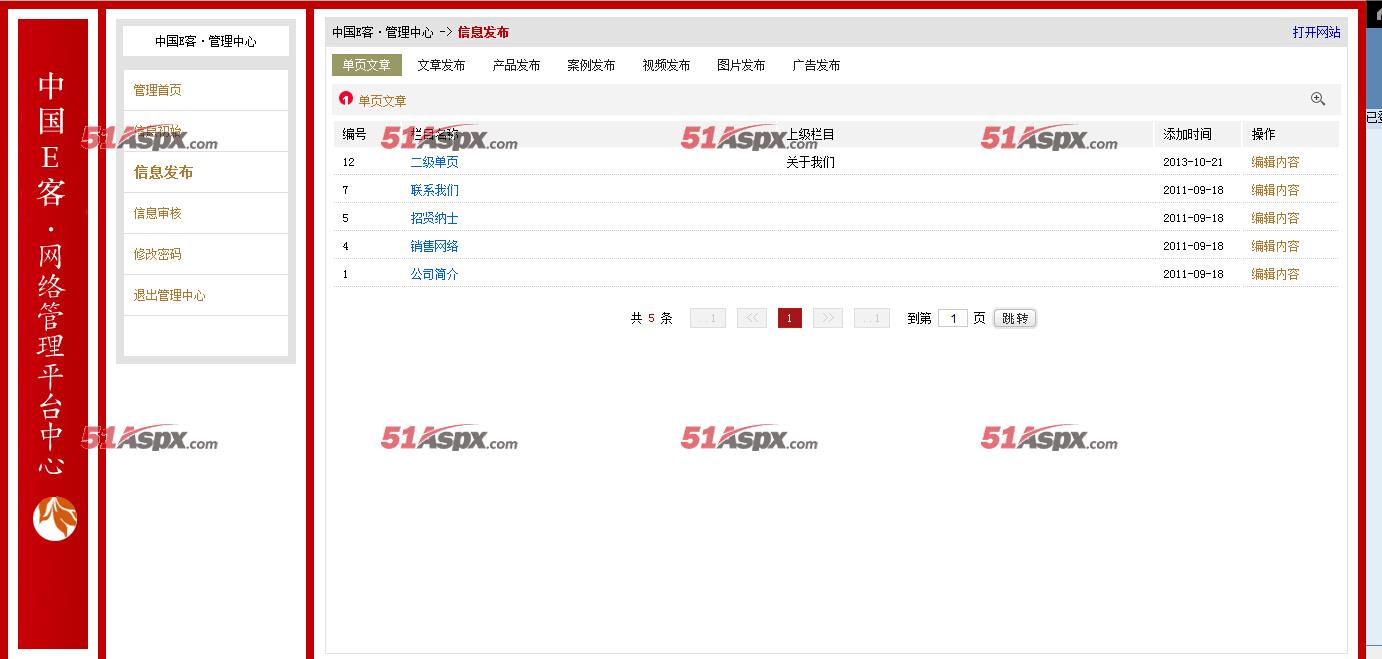Click the 关于我们 parent column cell
The height and width of the screenshot is (659, 1382).
tap(810, 162)
